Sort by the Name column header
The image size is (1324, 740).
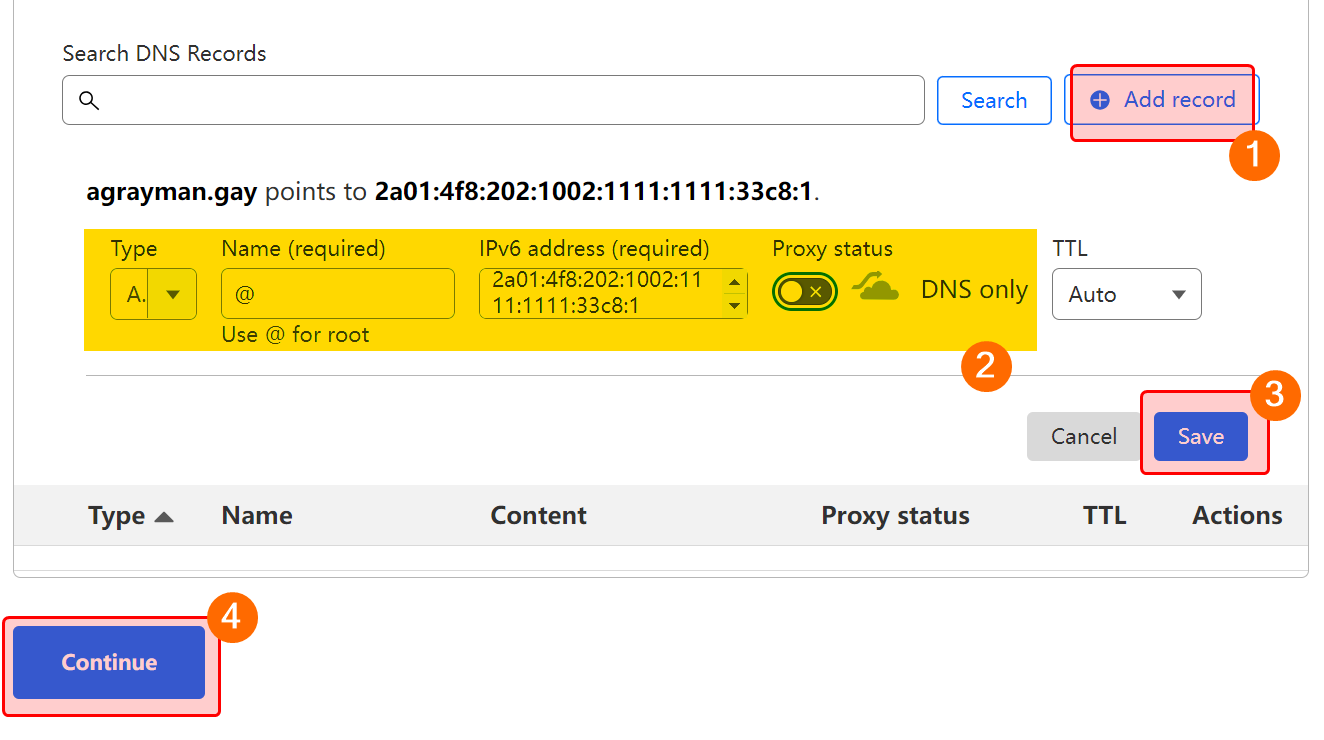tap(257, 516)
